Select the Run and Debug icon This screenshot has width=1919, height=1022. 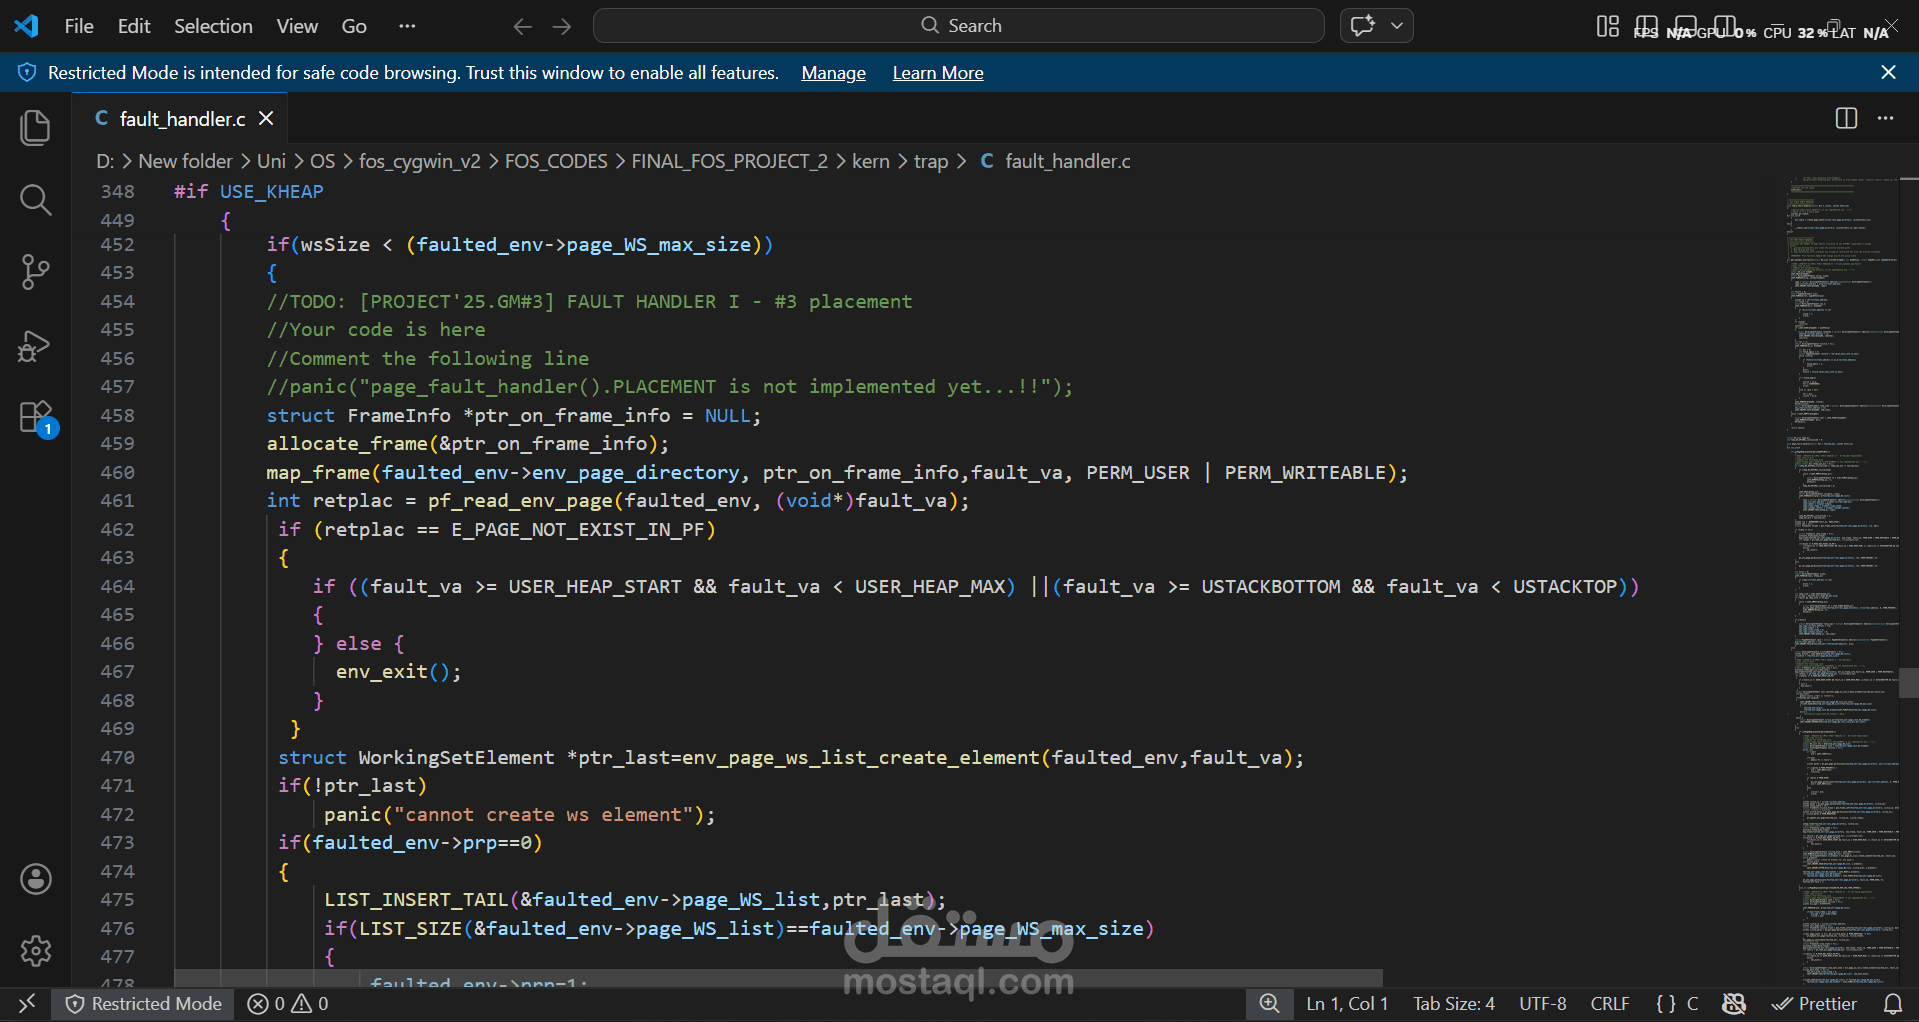pos(35,345)
